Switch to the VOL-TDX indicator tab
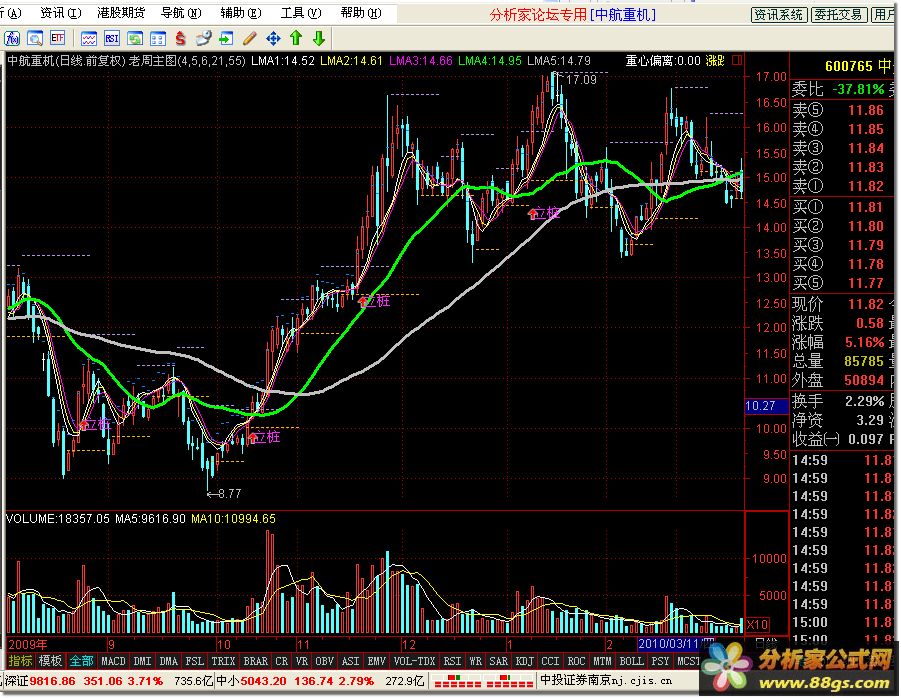The height and width of the screenshot is (698, 901). (414, 661)
